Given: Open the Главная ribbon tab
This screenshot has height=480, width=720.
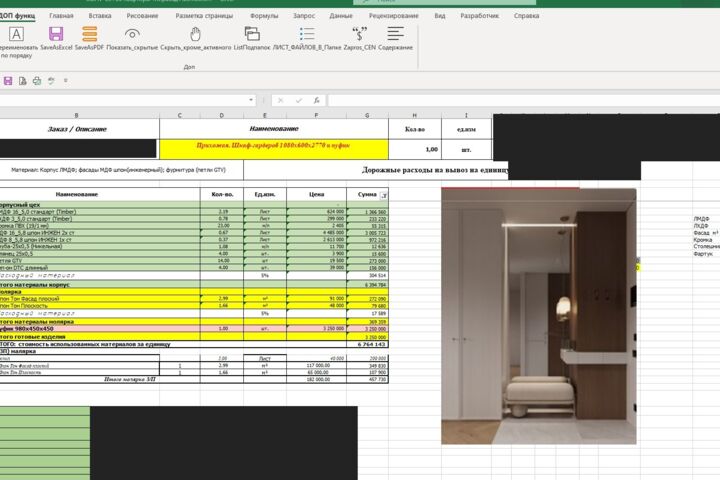Looking at the screenshot, I should 62,16.
